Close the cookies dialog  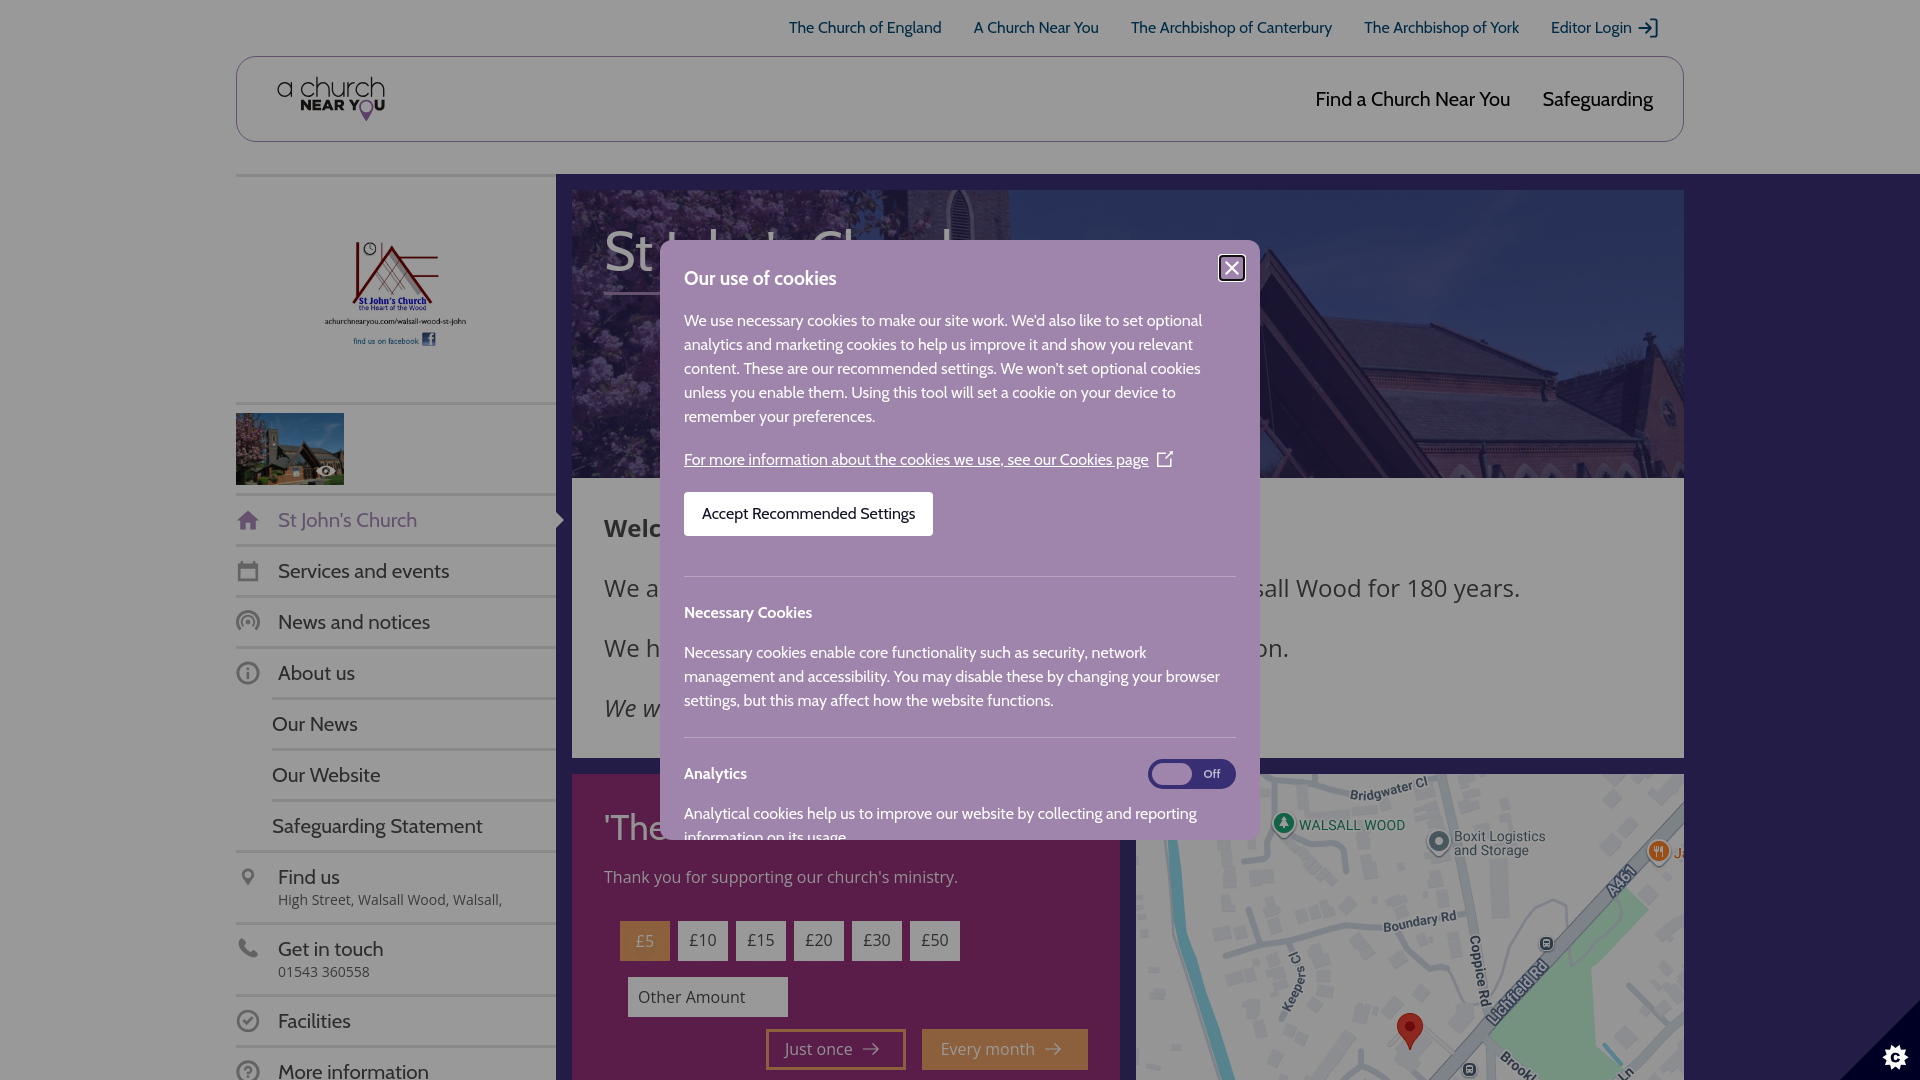click(1231, 268)
